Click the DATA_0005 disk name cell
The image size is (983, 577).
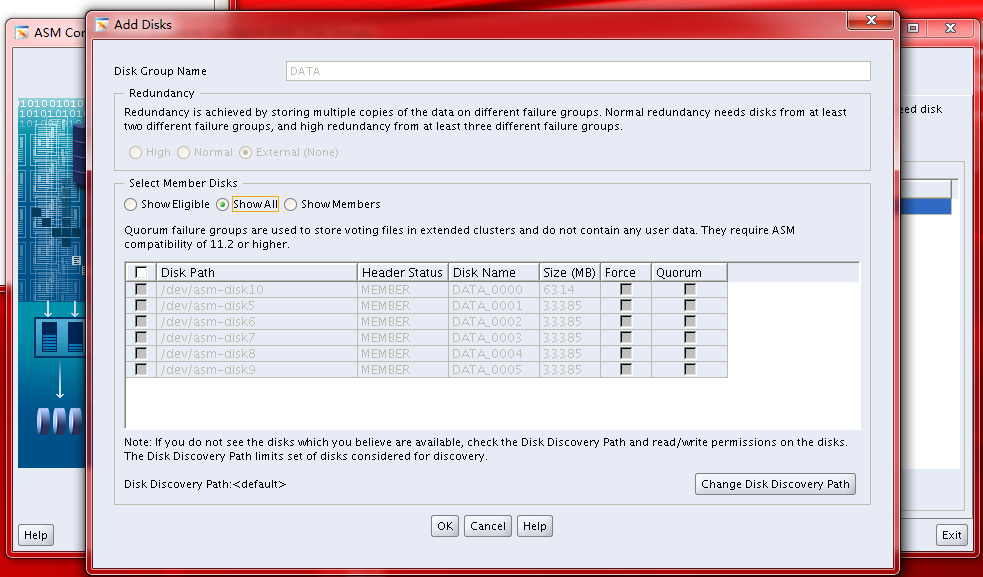(494, 369)
